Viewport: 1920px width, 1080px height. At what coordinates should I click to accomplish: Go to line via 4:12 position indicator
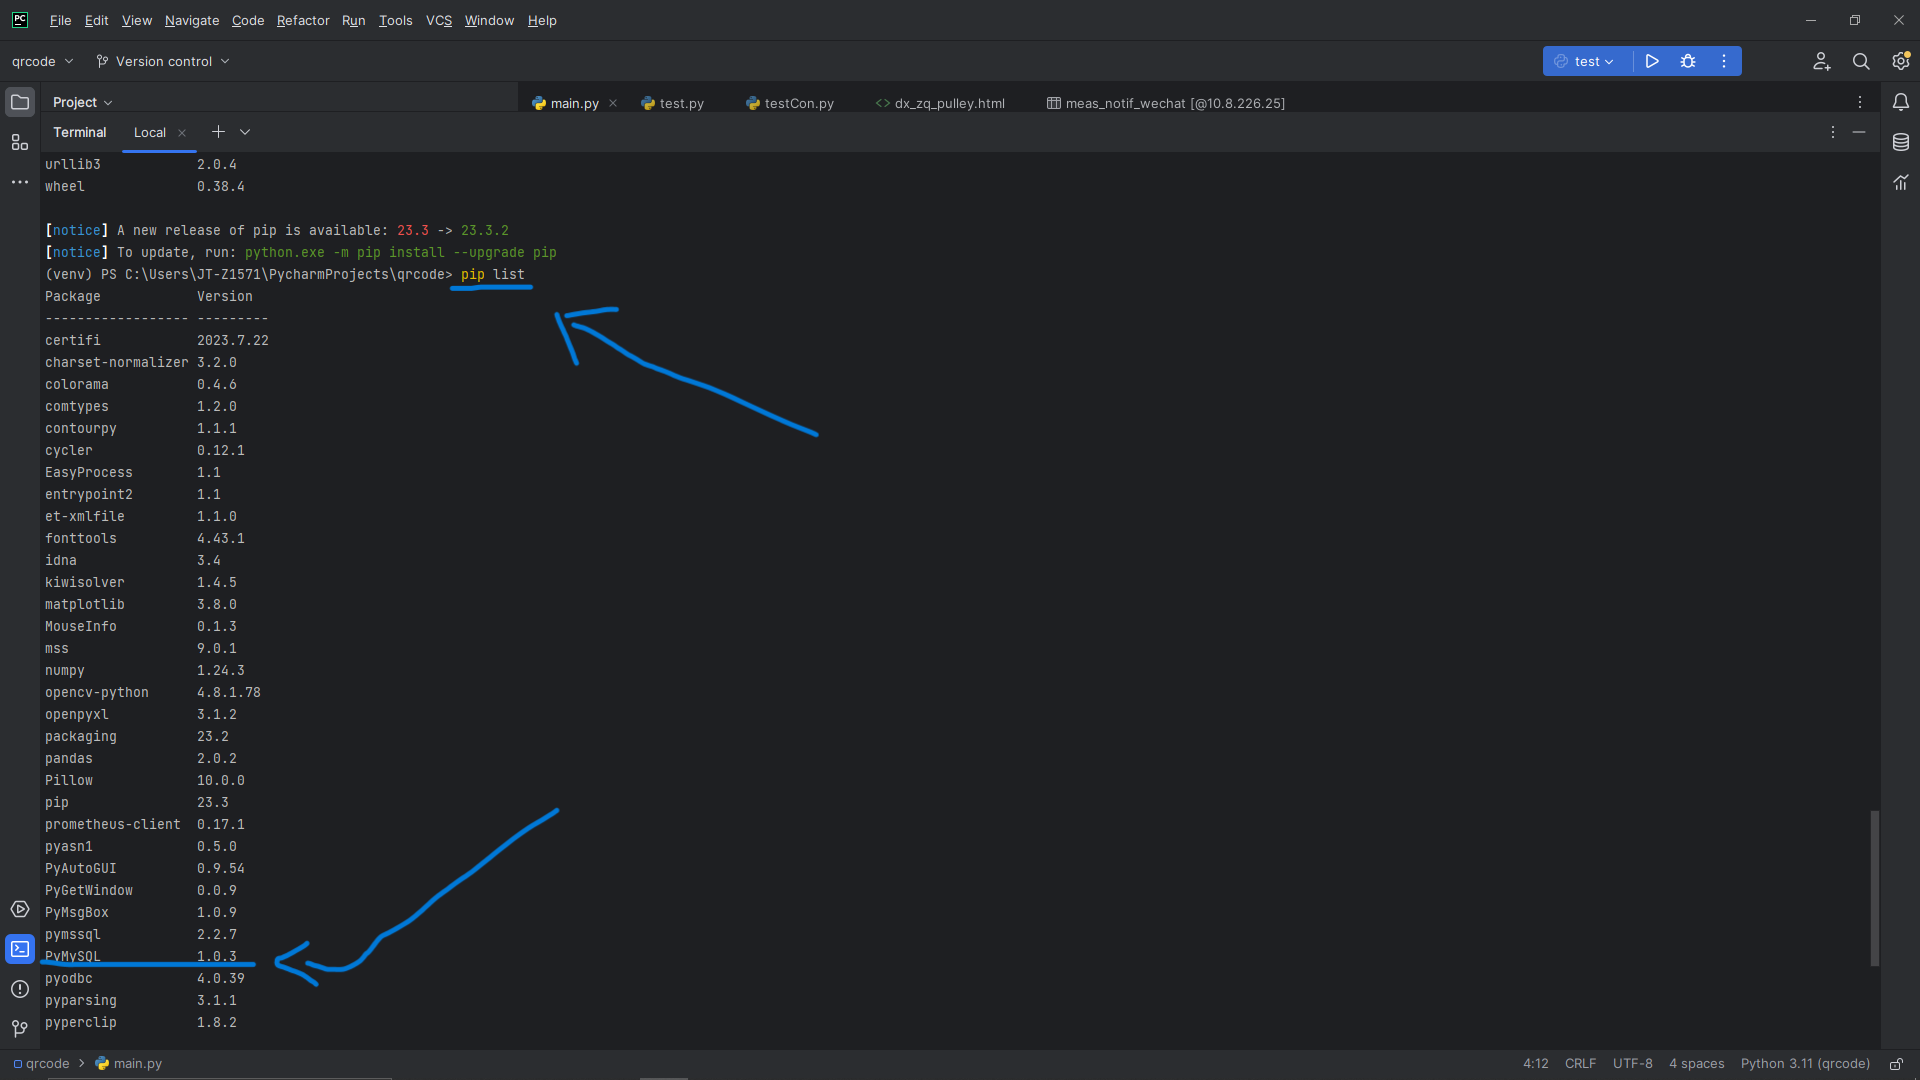[1535, 1064]
